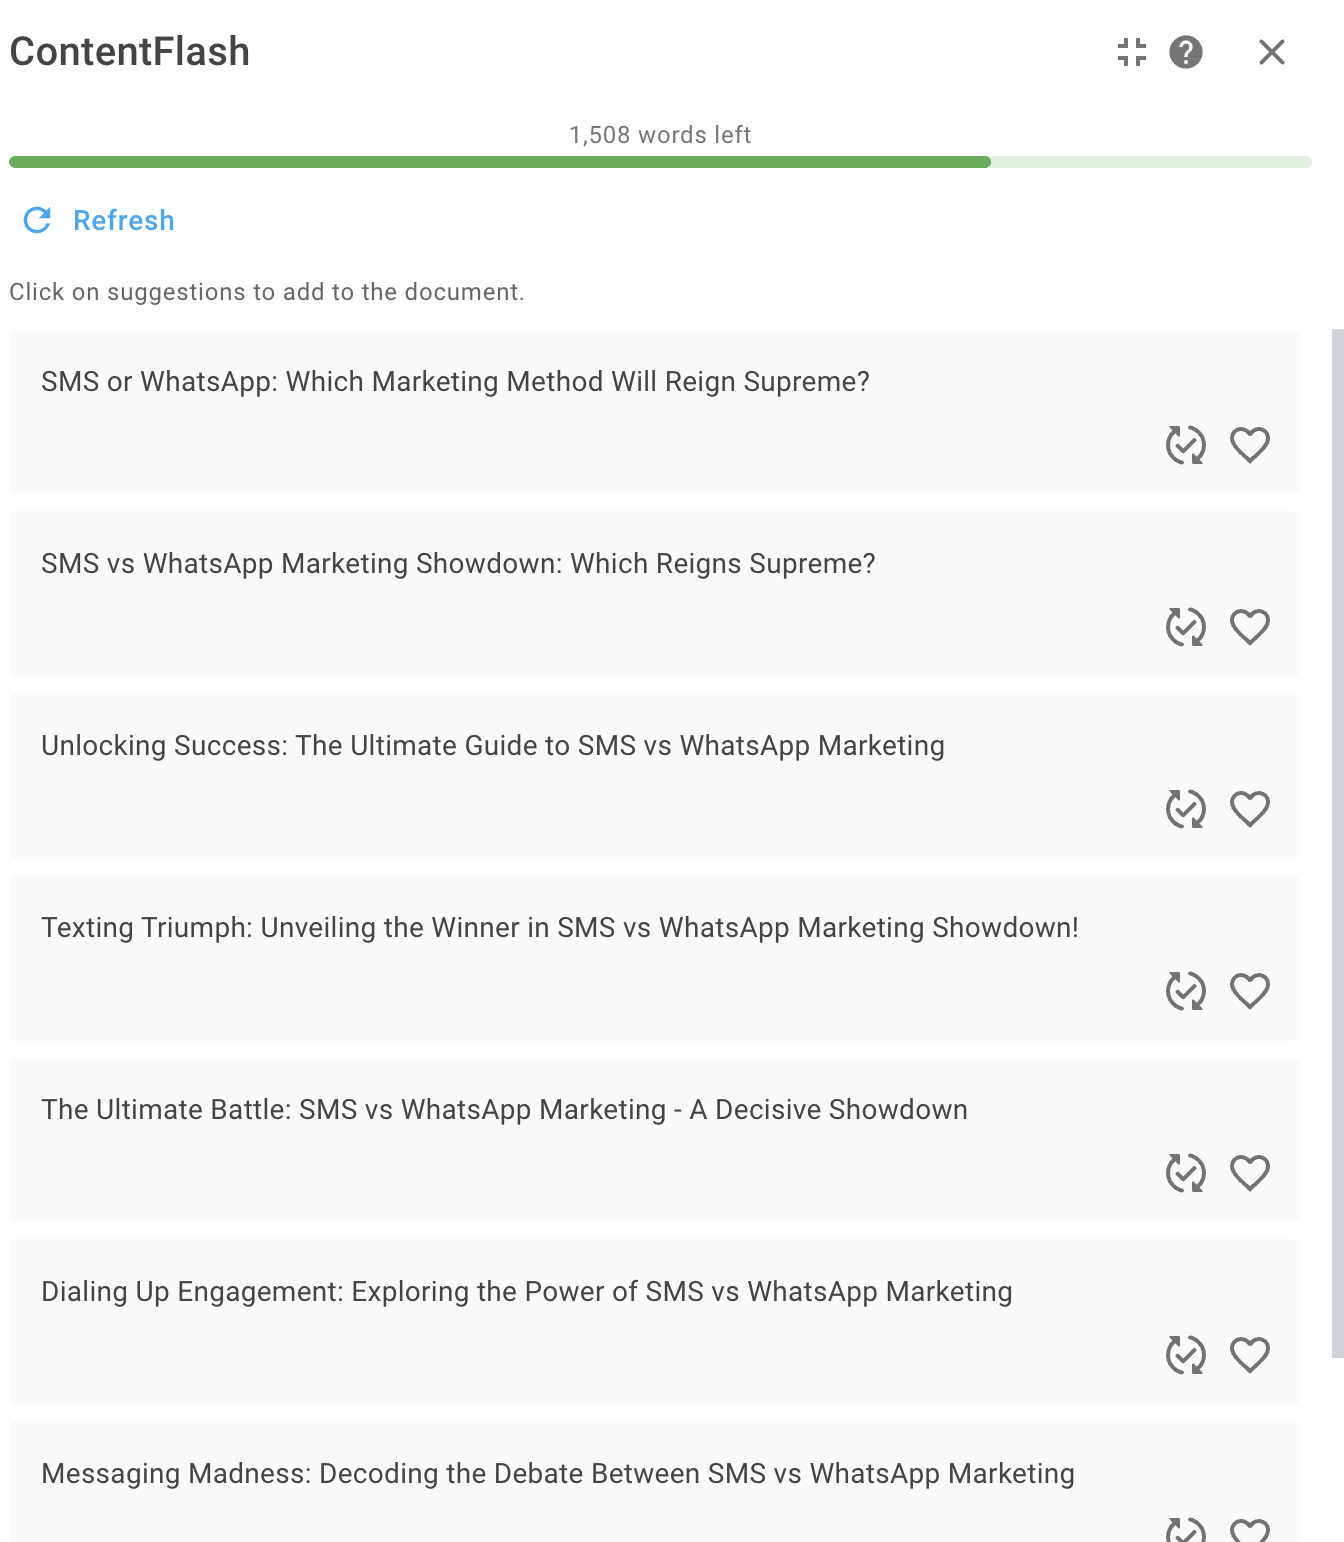Heart the 'Texting Triumph' suggestion
The height and width of the screenshot is (1542, 1344).
[1250, 991]
